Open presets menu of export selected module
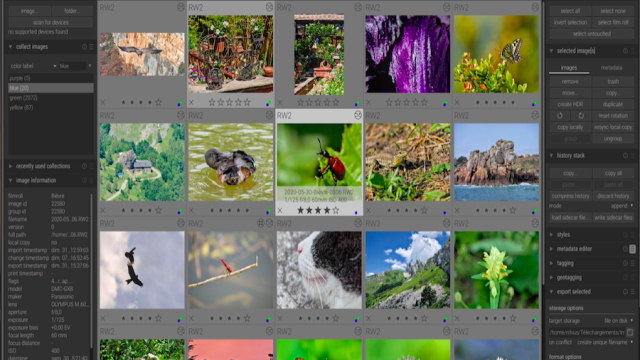 [633, 292]
